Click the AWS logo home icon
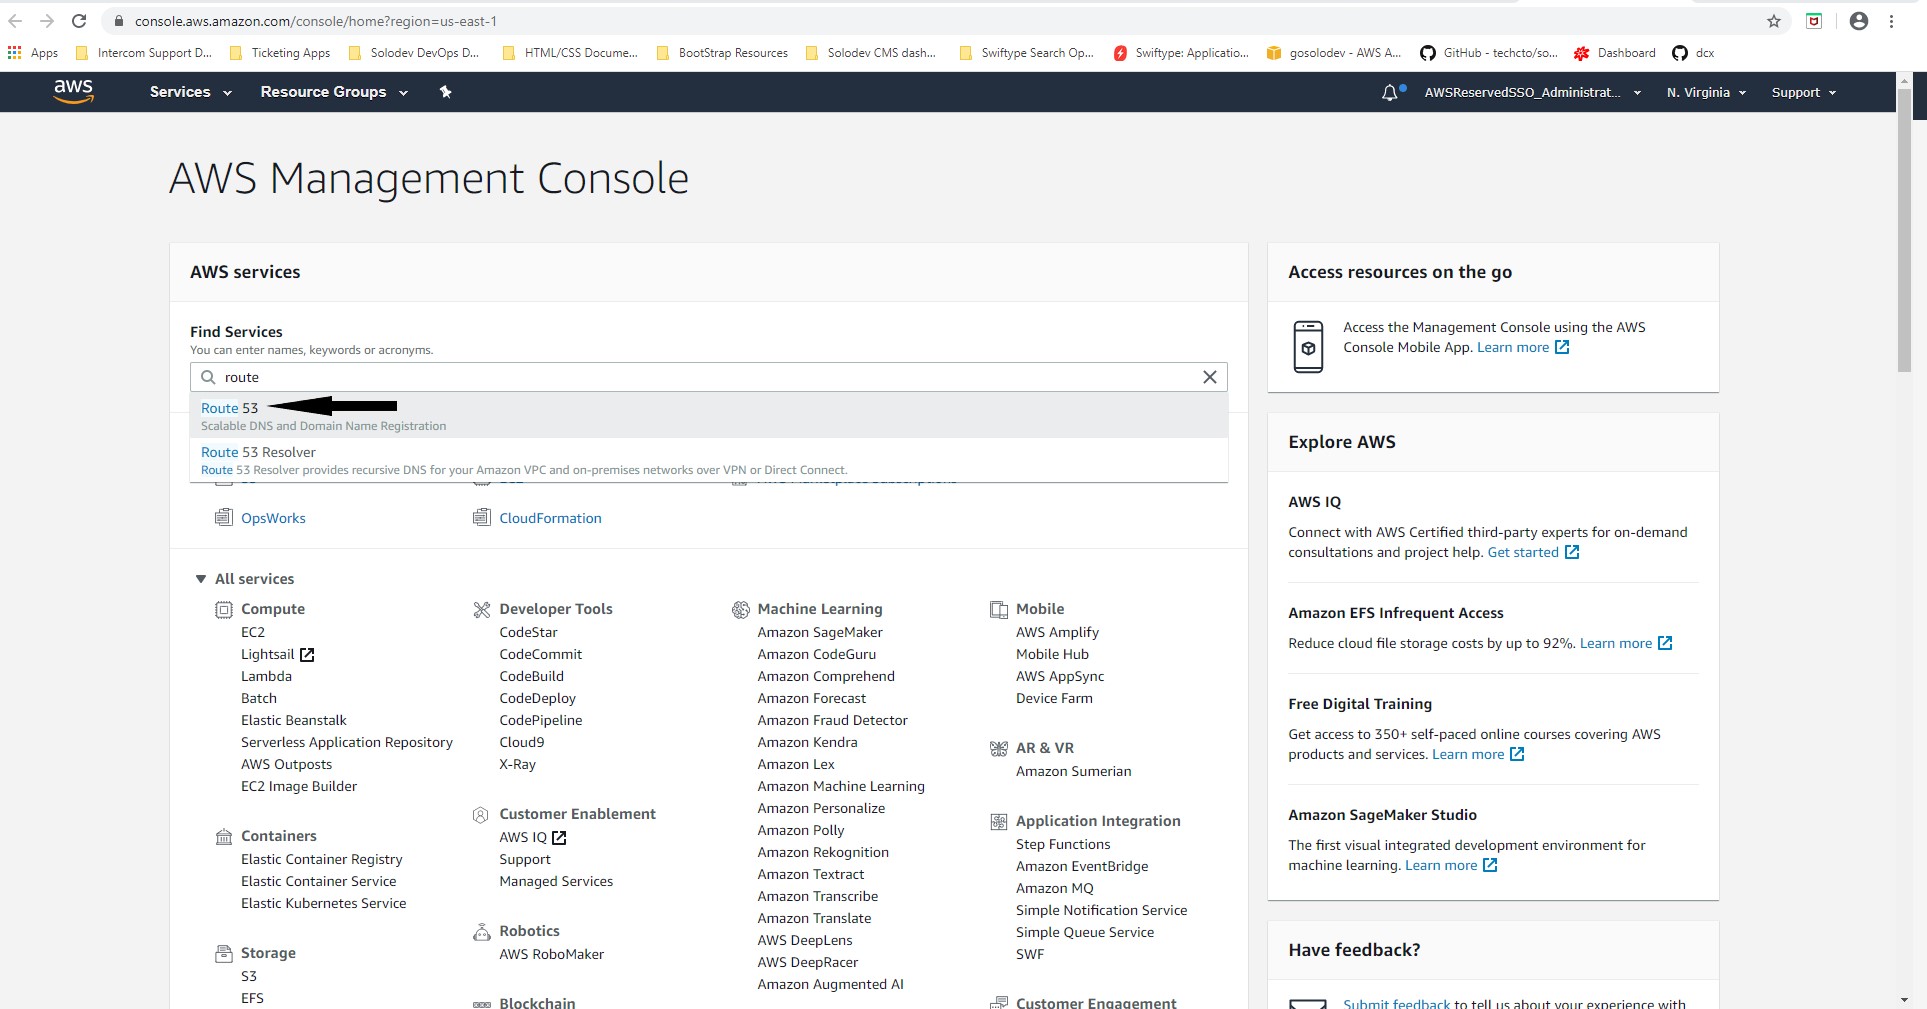 click(73, 91)
